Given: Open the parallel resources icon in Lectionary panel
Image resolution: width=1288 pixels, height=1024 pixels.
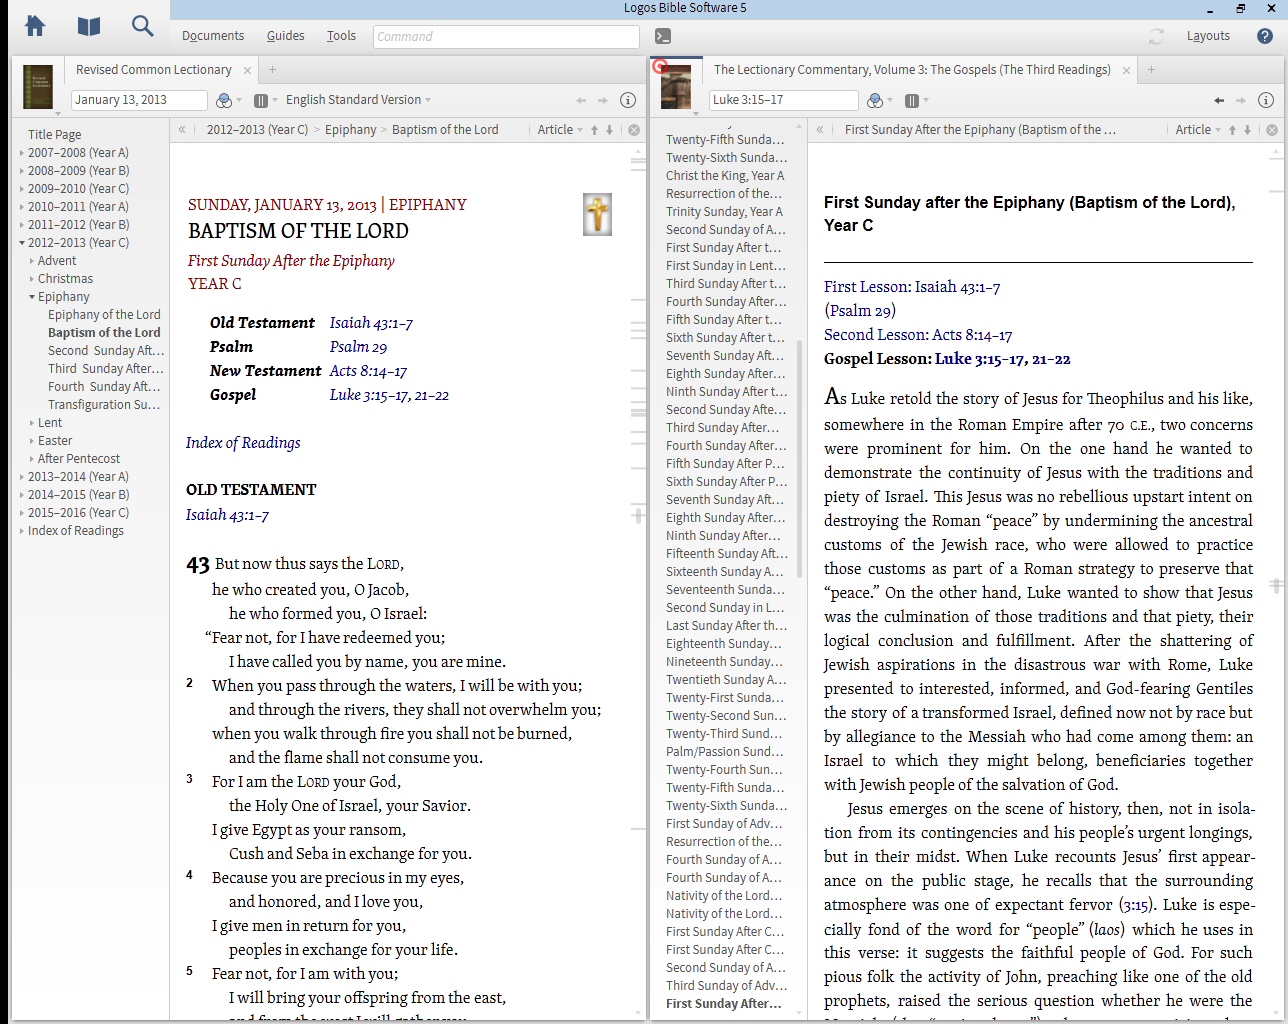Looking at the screenshot, I should click(x=261, y=100).
